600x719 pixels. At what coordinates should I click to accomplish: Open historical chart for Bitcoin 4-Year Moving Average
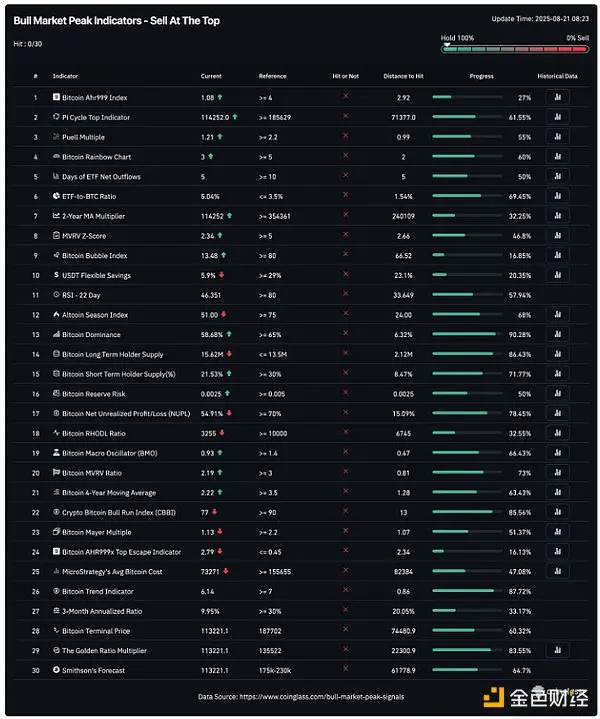pyautogui.click(x=557, y=492)
